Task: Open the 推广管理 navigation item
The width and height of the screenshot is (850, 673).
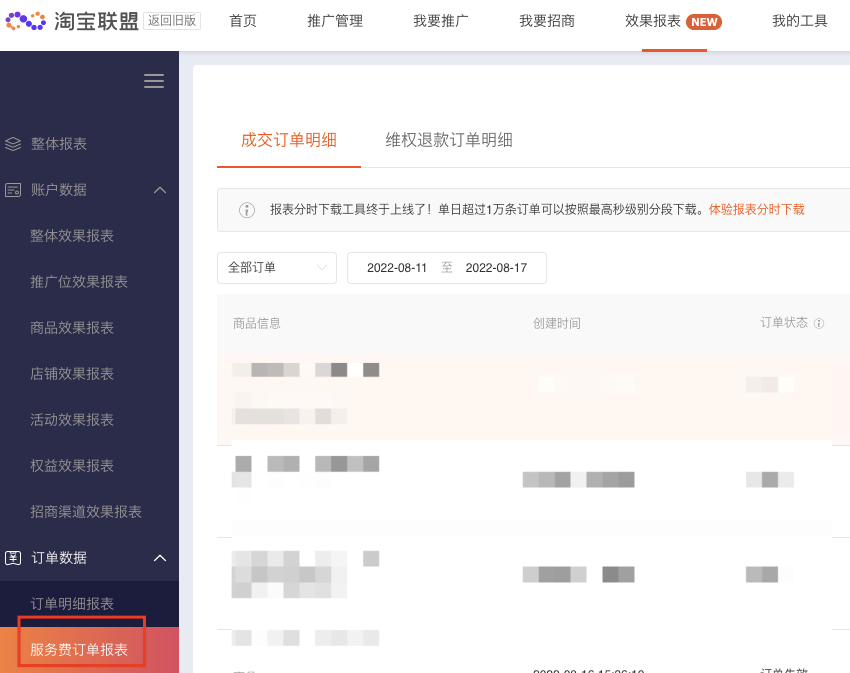Action: pyautogui.click(x=335, y=21)
